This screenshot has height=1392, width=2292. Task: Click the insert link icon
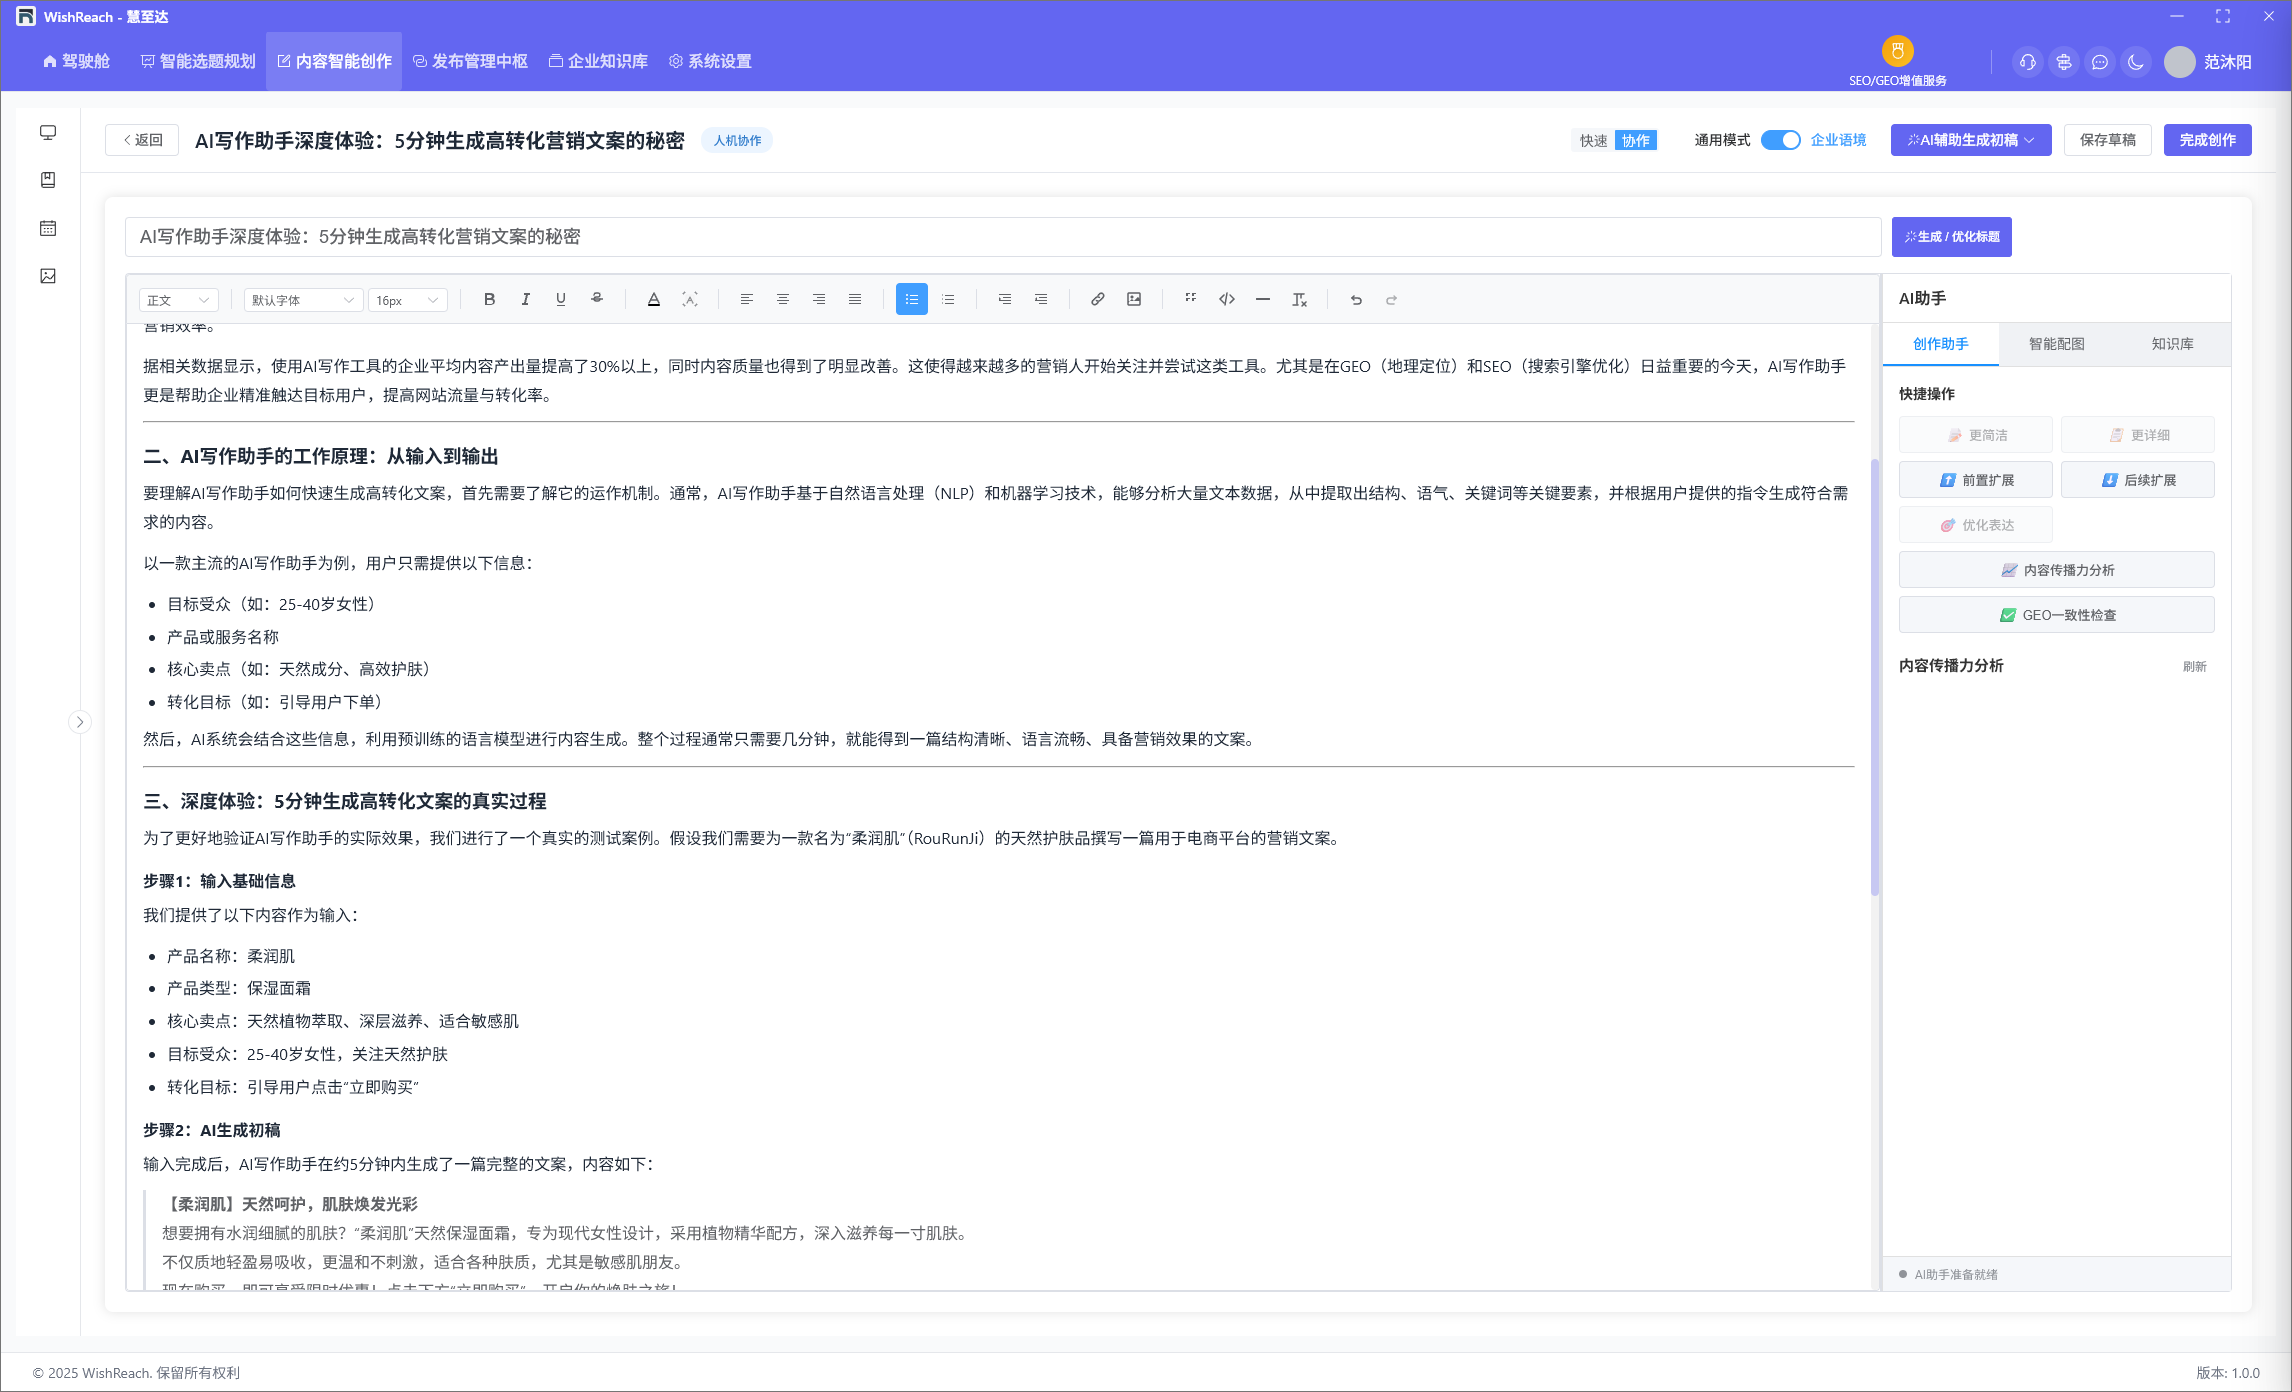pyautogui.click(x=1097, y=299)
